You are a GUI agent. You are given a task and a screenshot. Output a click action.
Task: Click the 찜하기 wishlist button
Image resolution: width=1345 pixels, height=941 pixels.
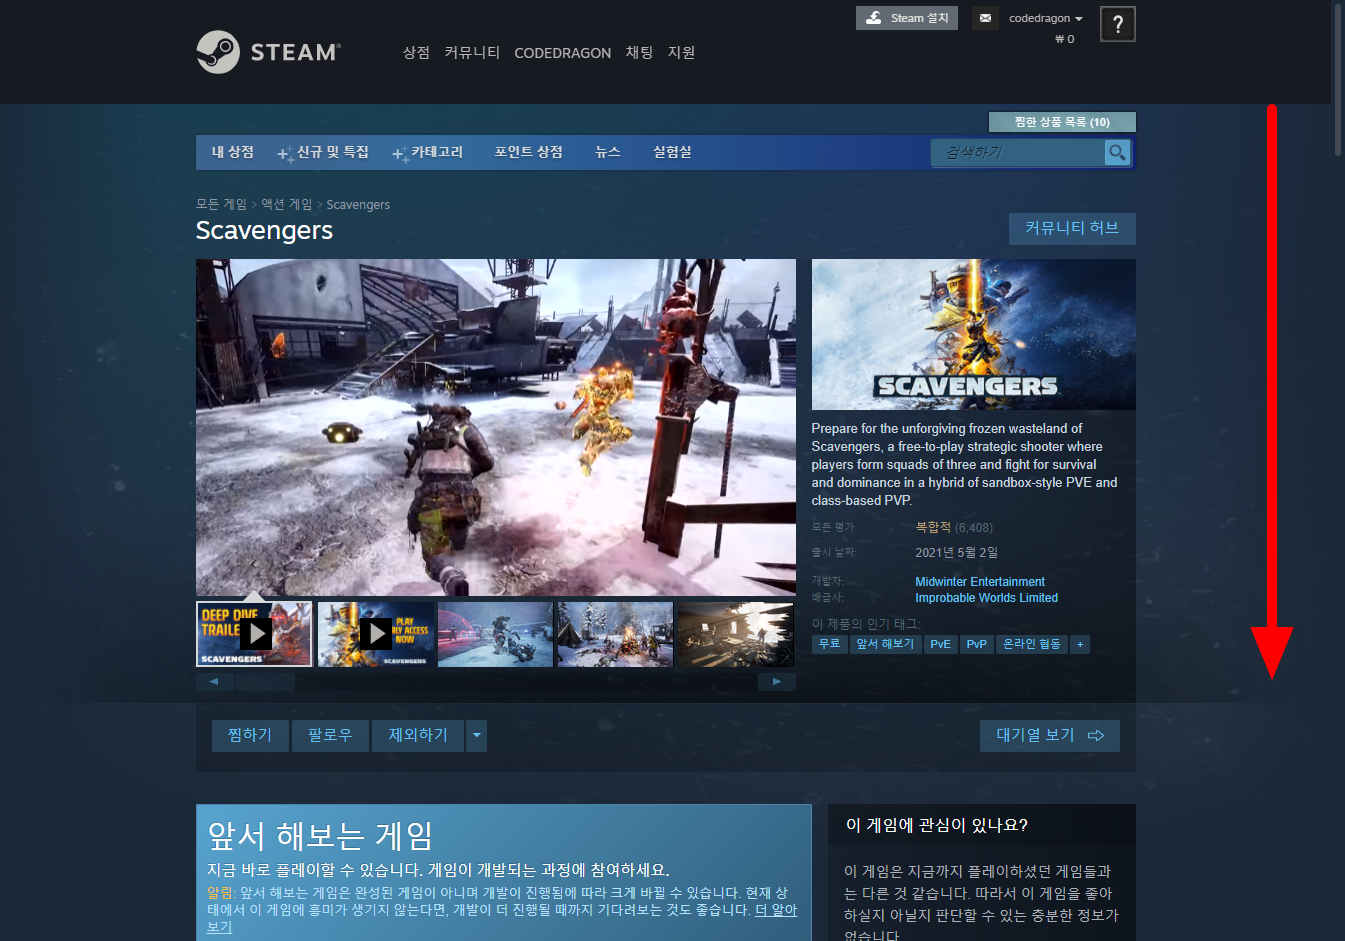(x=250, y=736)
